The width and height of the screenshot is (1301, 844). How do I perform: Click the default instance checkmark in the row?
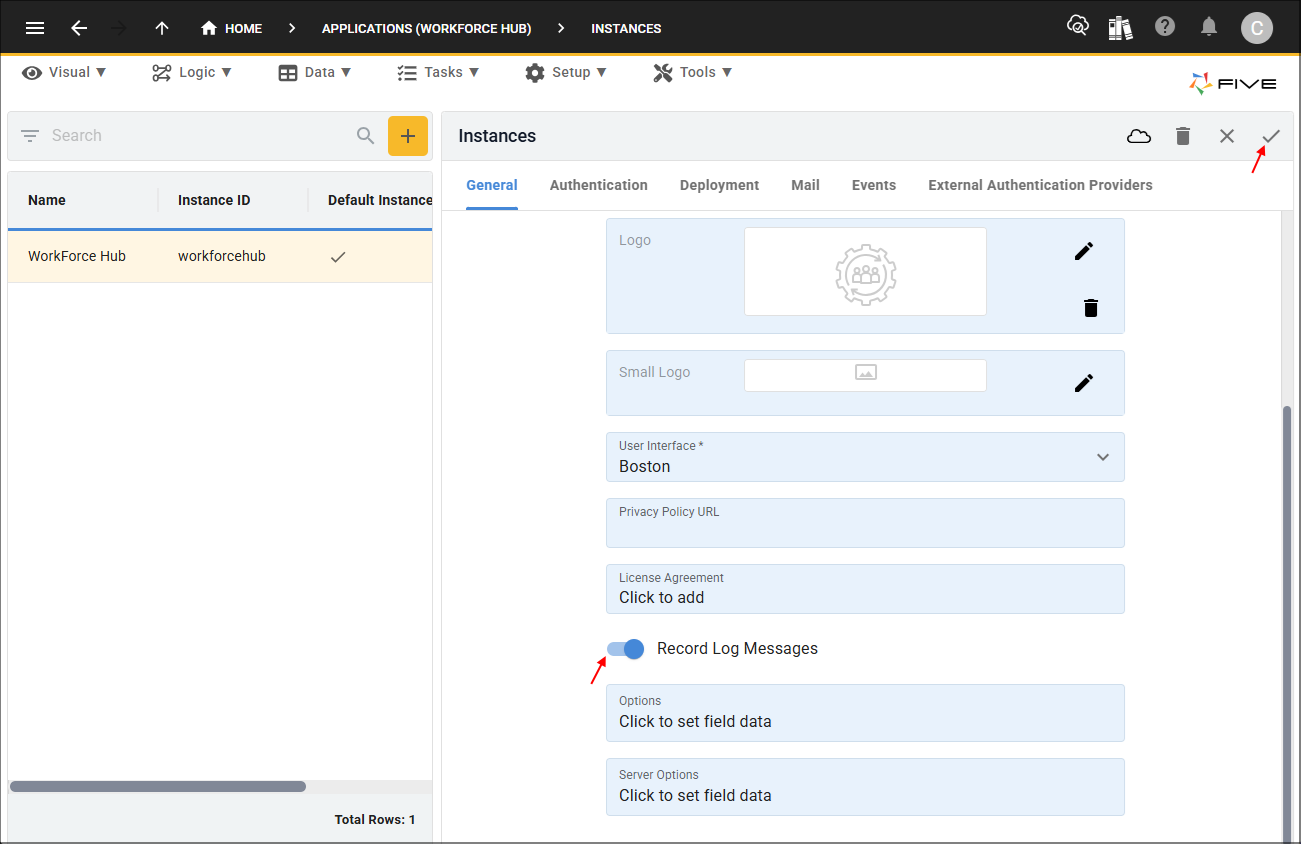(338, 257)
